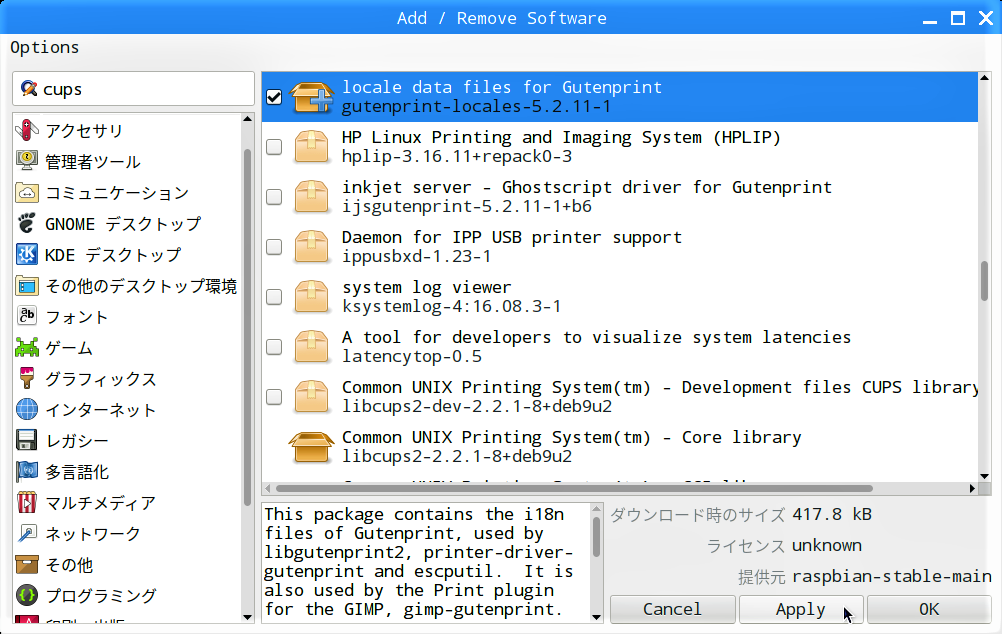Click the Cancel button
1002x634 pixels.
coord(672,609)
